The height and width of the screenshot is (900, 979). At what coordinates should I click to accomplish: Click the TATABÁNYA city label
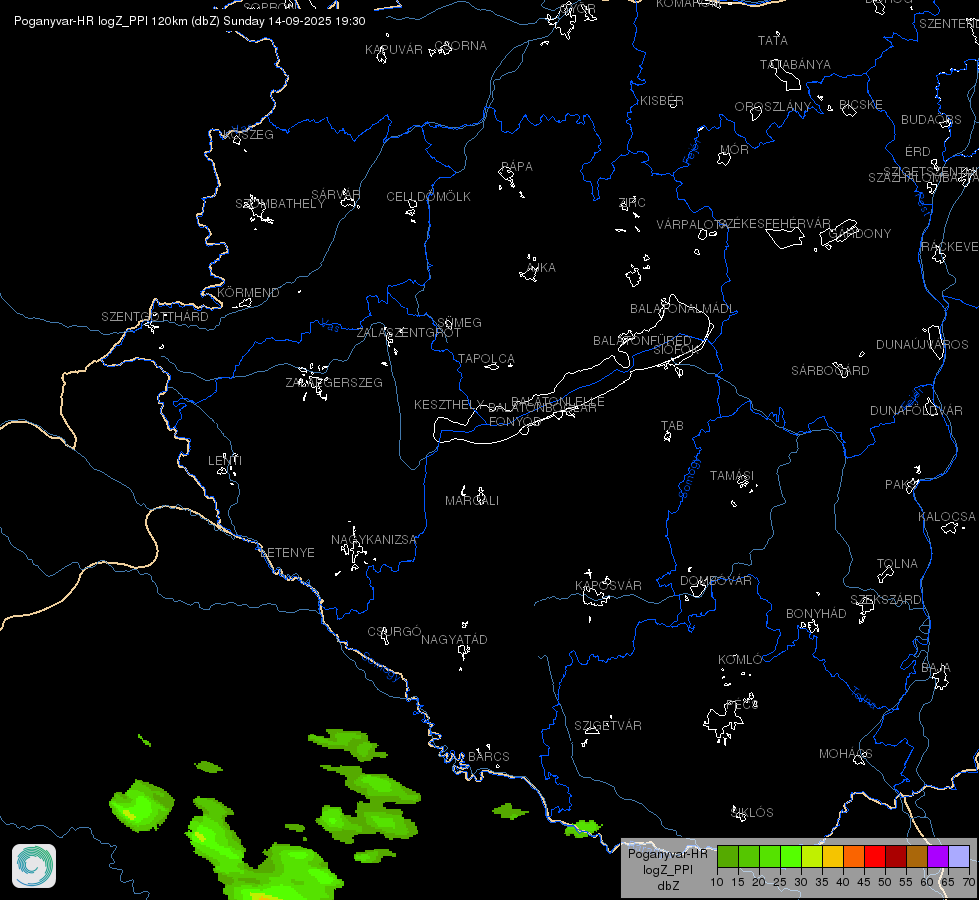(x=795, y=65)
